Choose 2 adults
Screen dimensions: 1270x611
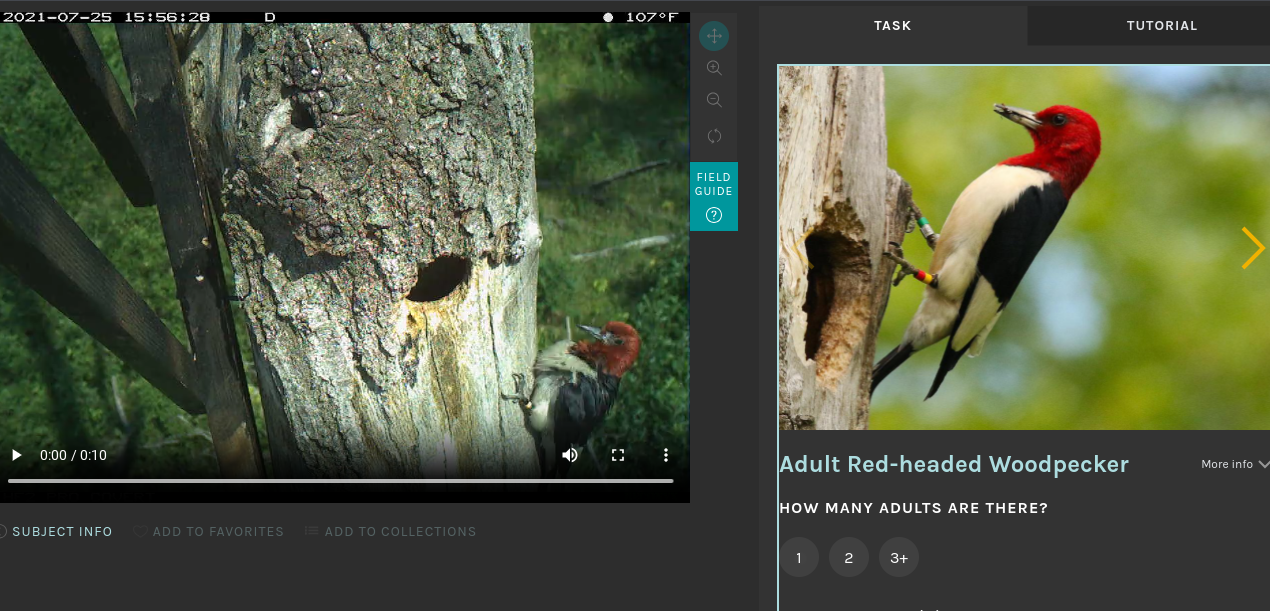click(x=849, y=558)
